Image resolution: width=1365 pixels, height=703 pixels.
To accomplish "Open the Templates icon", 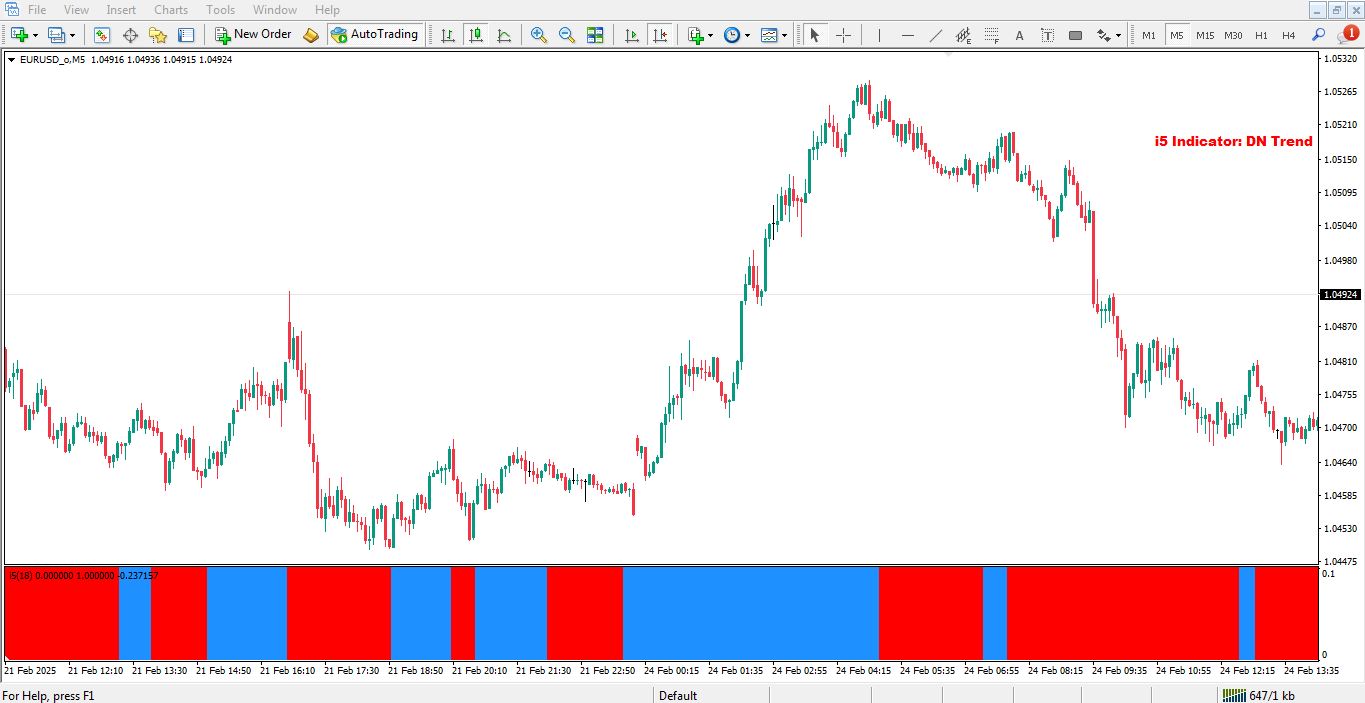I will [769, 35].
